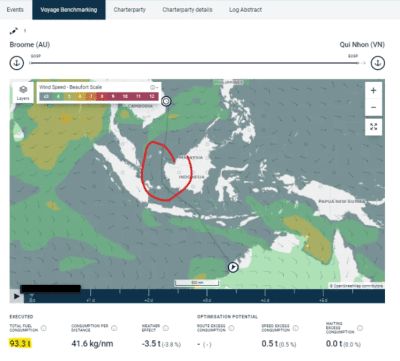Click the OpenStreetMap contributors link
This screenshot has height=361, width=400.
pos(356,286)
